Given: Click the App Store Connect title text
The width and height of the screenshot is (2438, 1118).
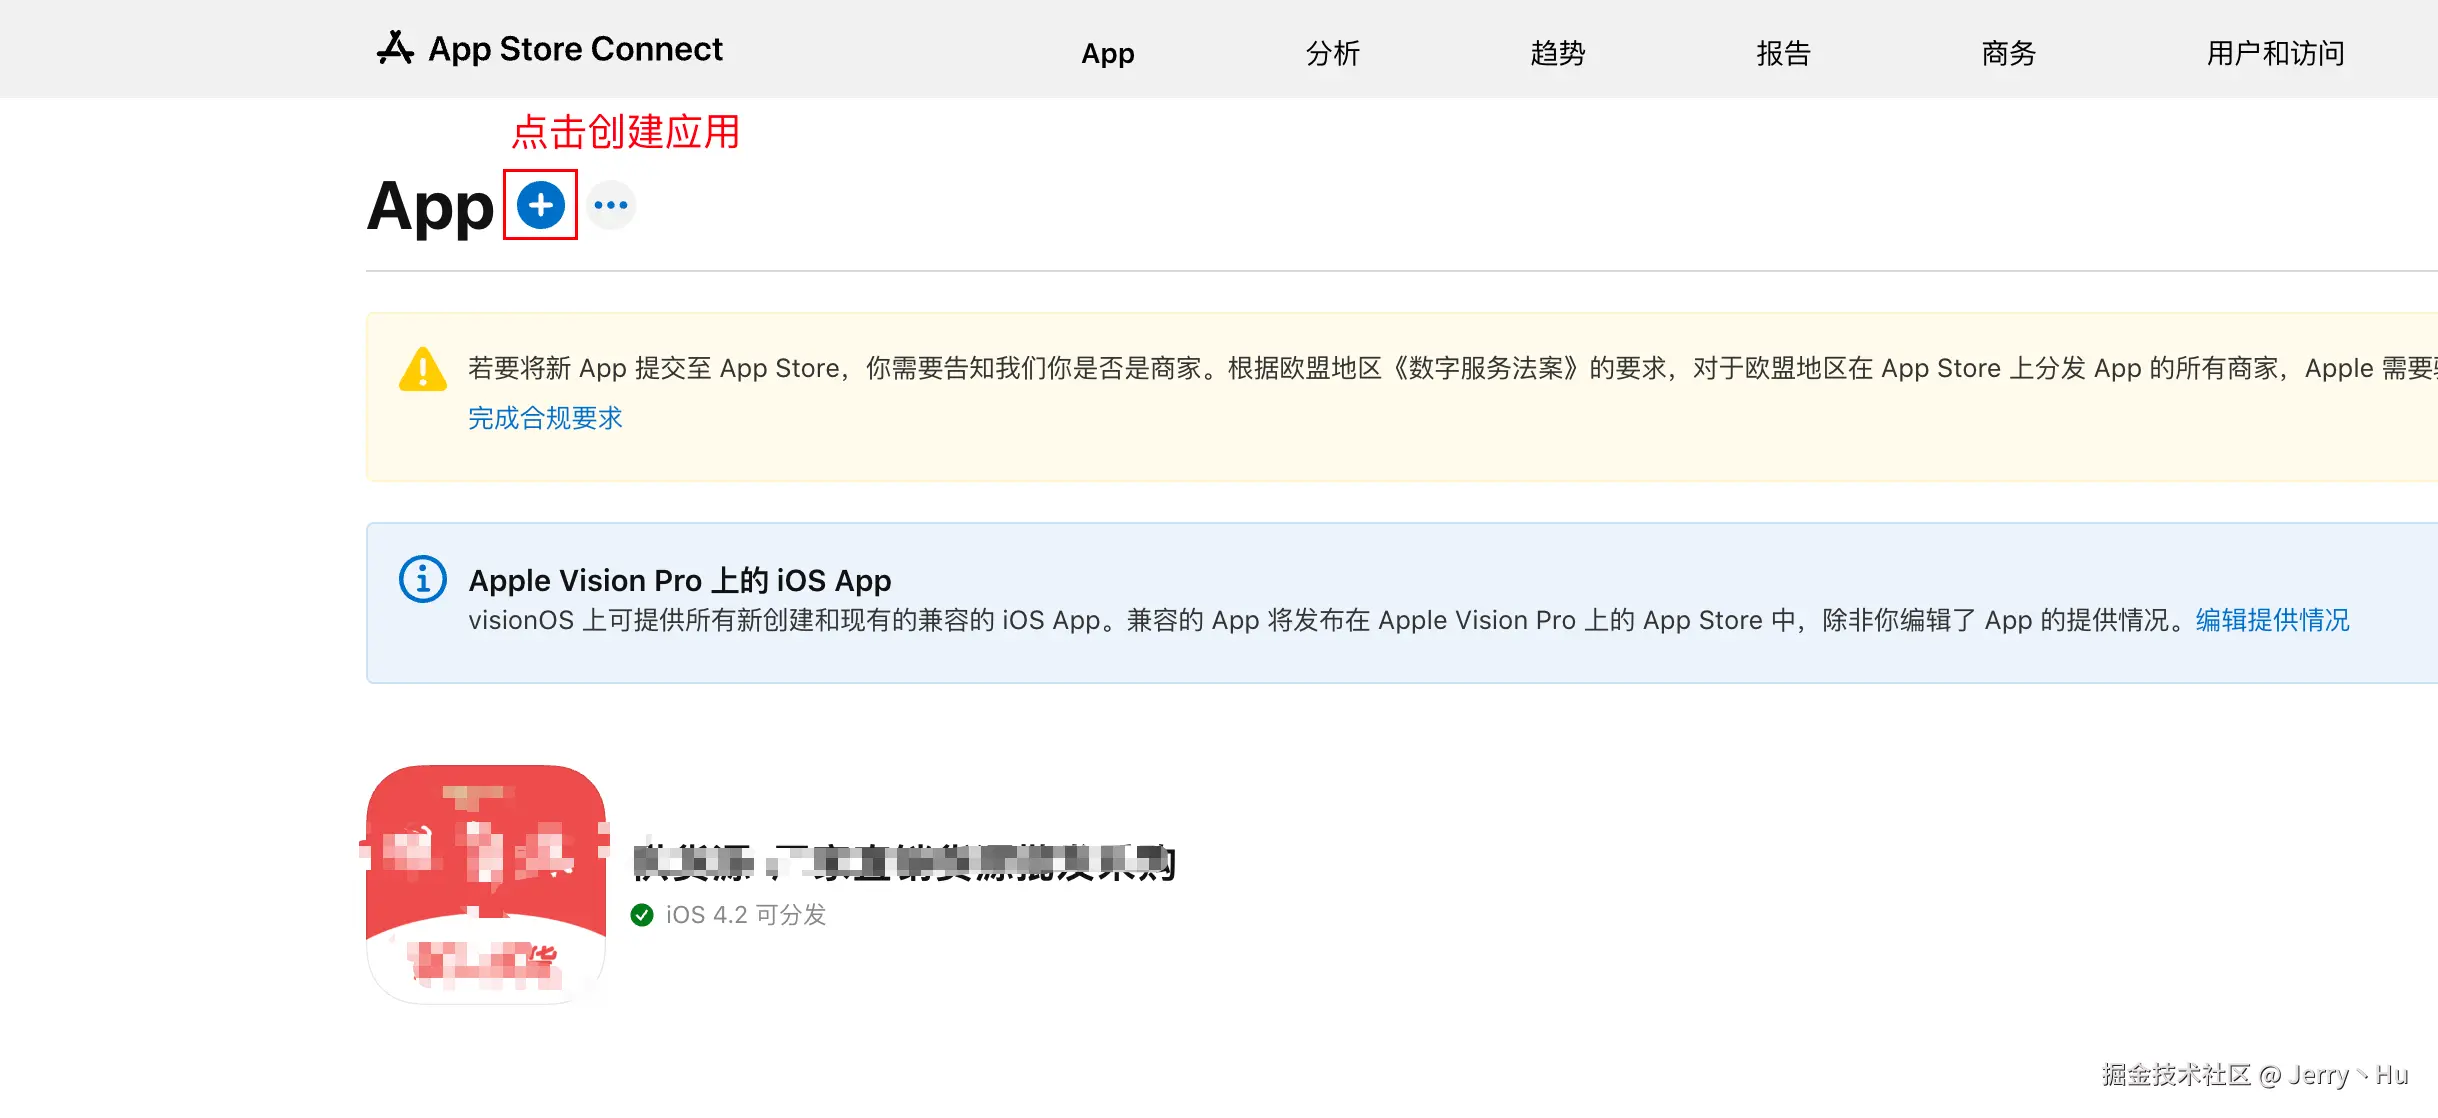Looking at the screenshot, I should (575, 49).
